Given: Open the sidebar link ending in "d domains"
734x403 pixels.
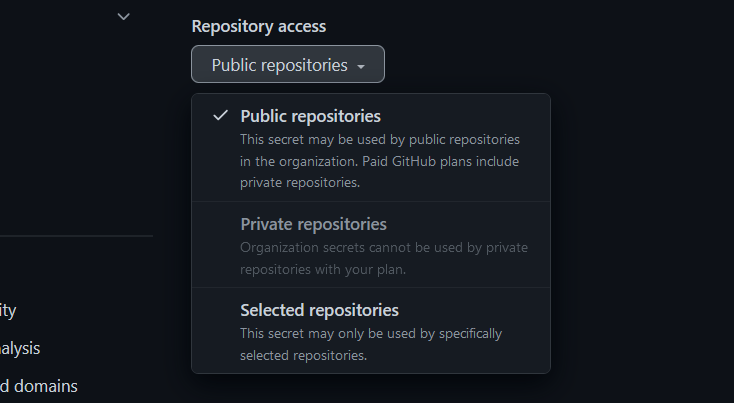Looking at the screenshot, I should point(38,385).
